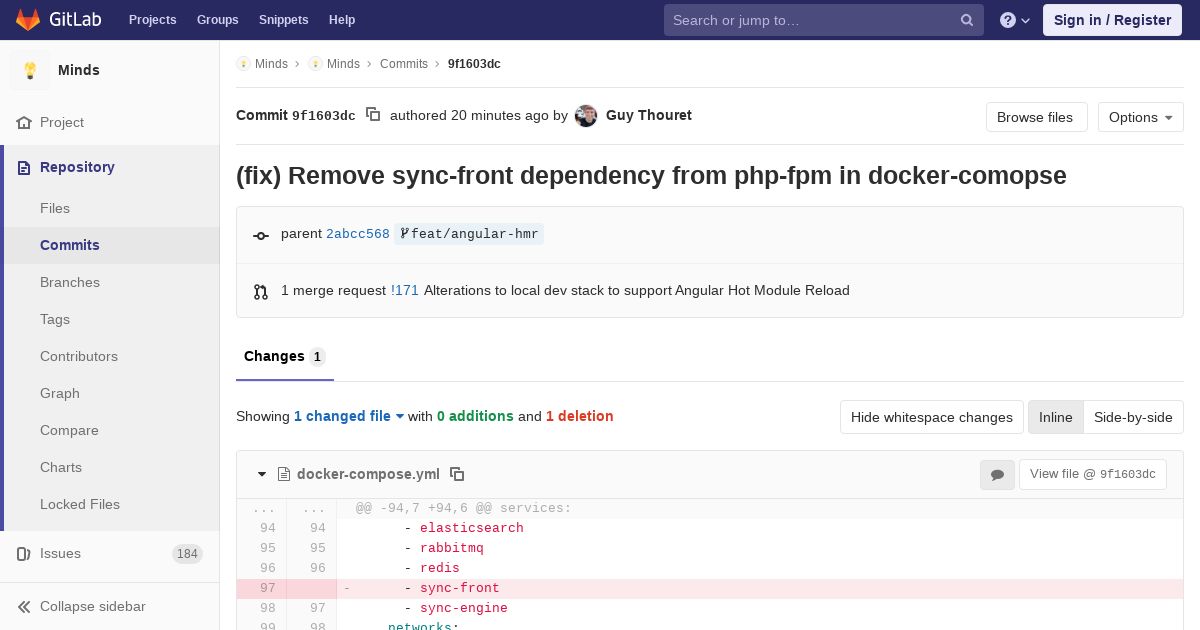The image size is (1200, 630).
Task: Click the 184 issues count badge
Action: (187, 554)
